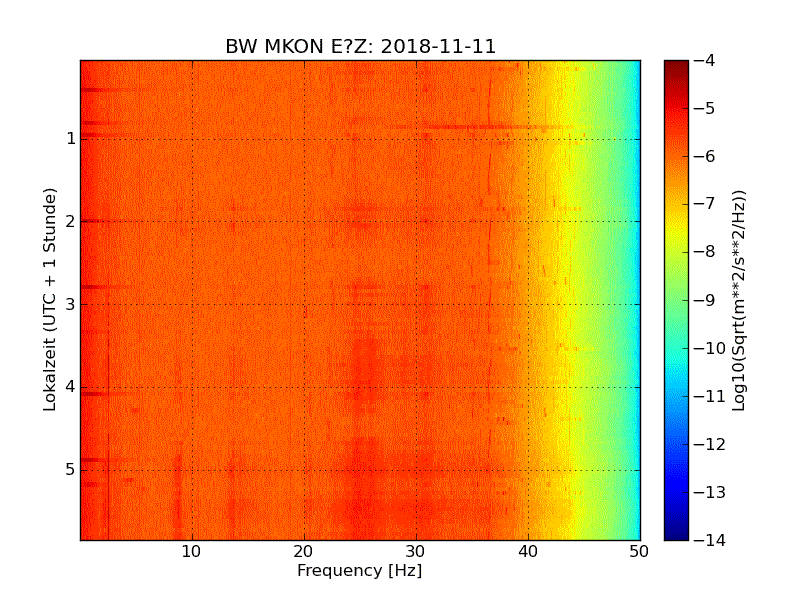Click colorbar tick label −5
Viewport: 800px width, 600px height.
(705, 109)
